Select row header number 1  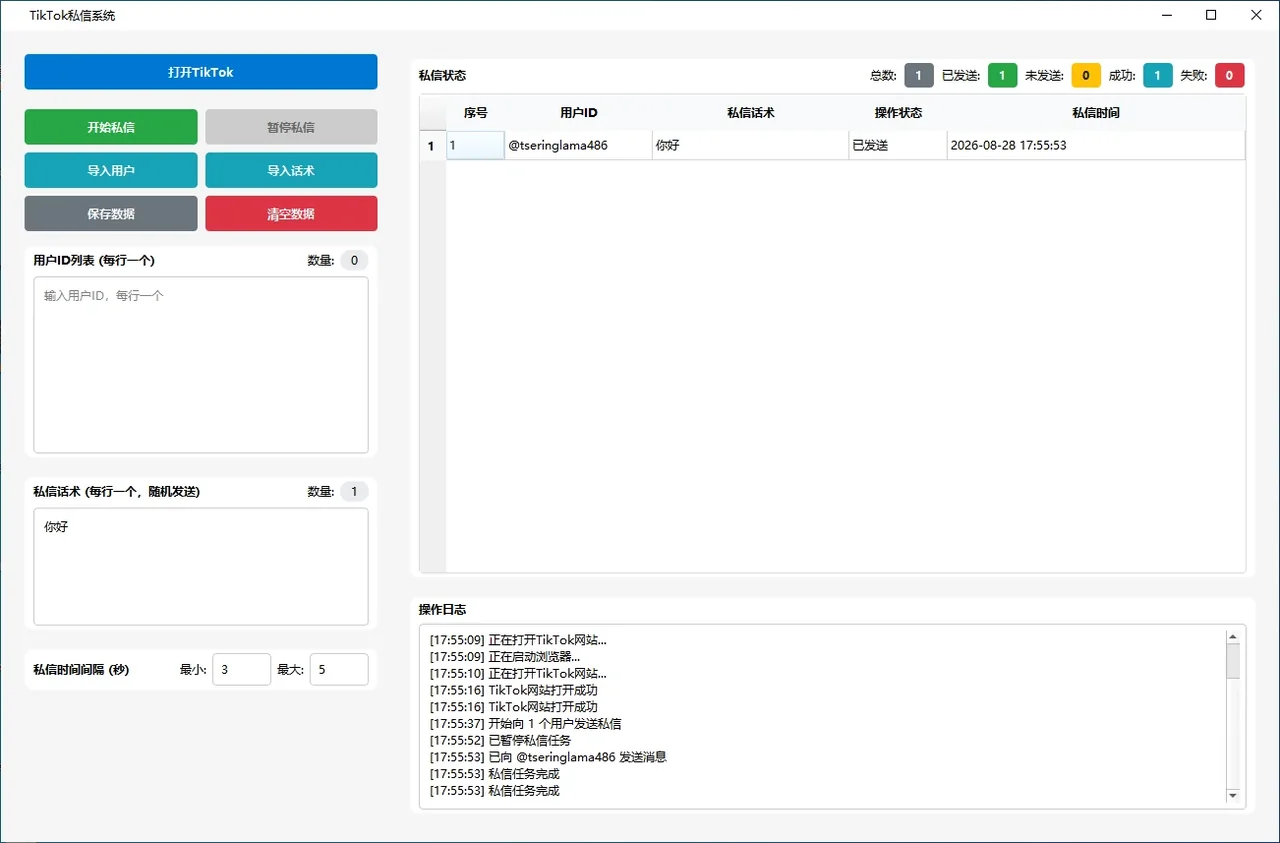click(432, 146)
